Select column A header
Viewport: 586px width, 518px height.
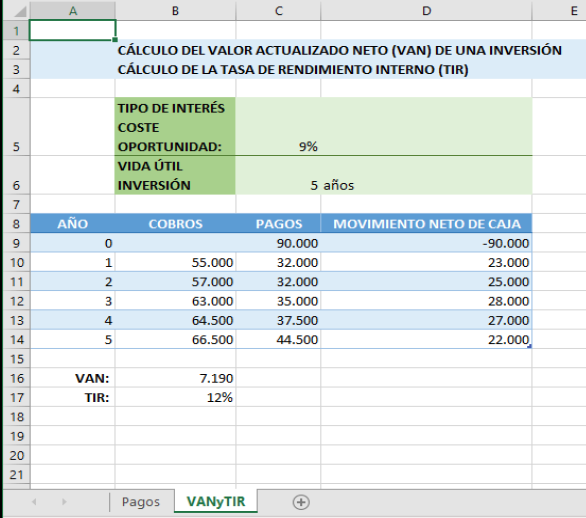coord(73,10)
